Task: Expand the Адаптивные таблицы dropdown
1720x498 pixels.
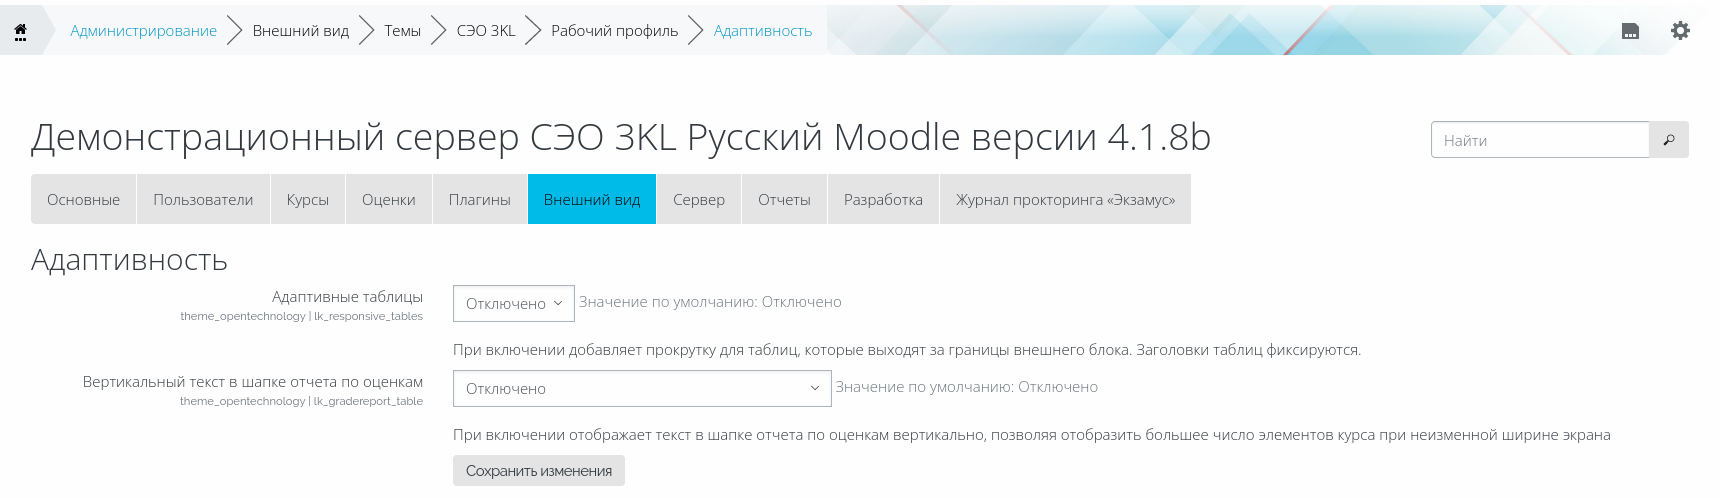Action: click(x=514, y=303)
